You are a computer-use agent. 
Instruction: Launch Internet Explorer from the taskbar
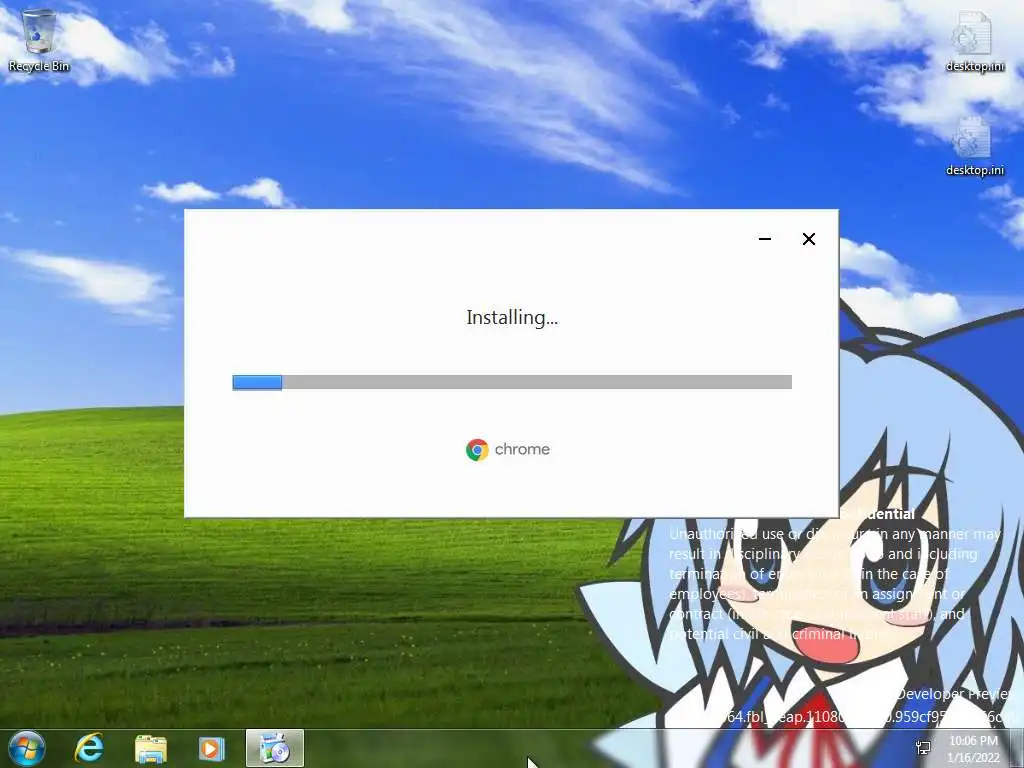[89, 748]
